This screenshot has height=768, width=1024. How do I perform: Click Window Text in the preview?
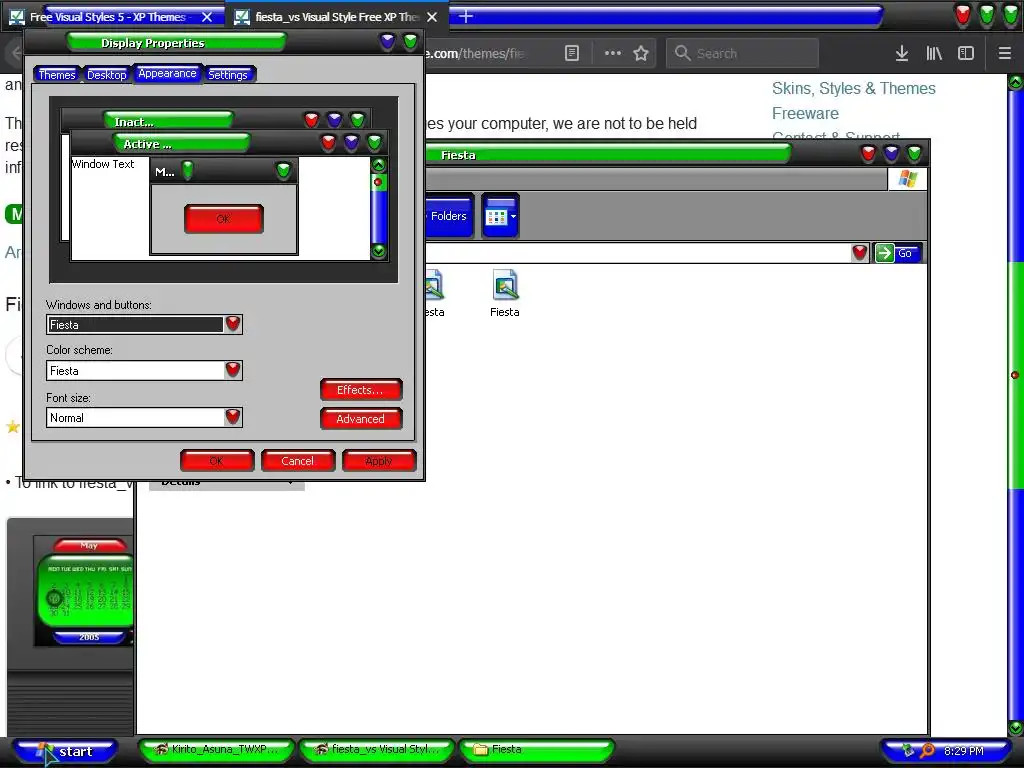coord(103,164)
